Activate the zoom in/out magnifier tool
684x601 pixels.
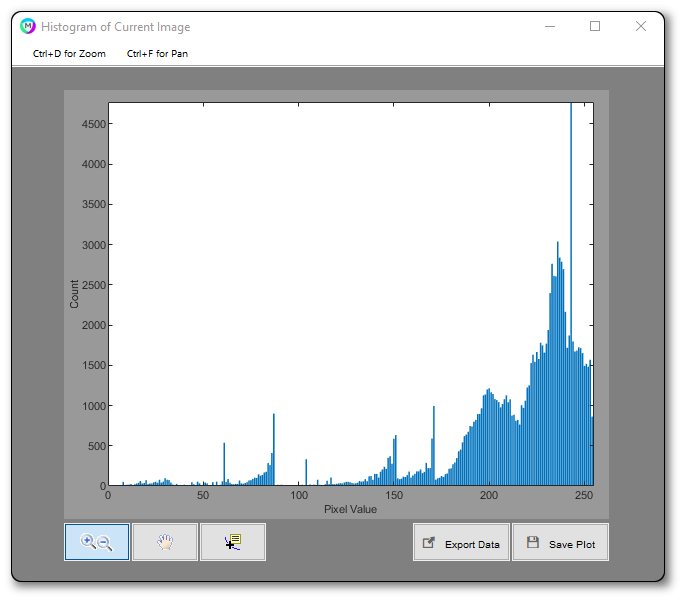point(97,542)
